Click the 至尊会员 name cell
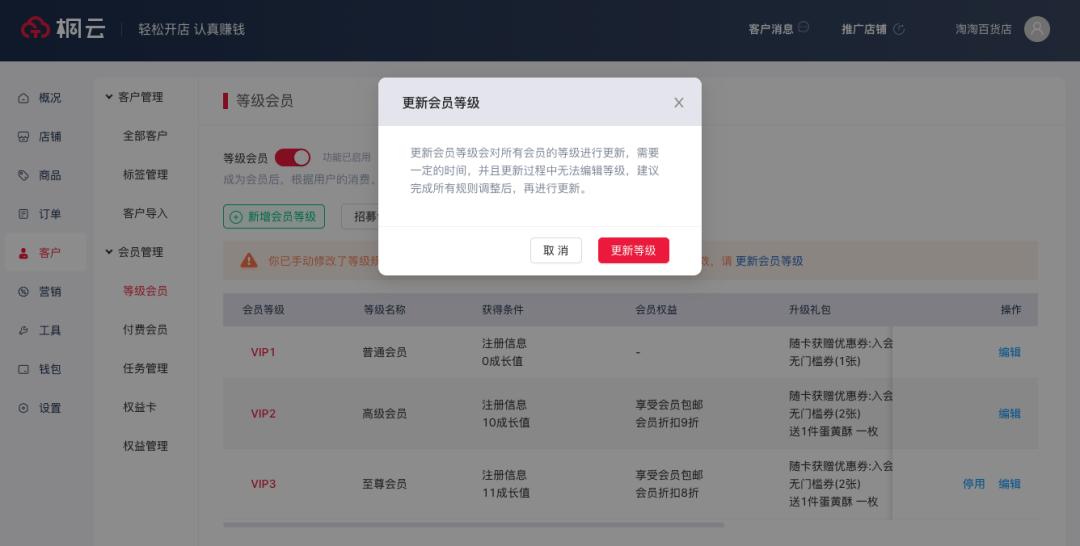Viewport: 1080px width, 546px height. pyautogui.click(x=384, y=484)
